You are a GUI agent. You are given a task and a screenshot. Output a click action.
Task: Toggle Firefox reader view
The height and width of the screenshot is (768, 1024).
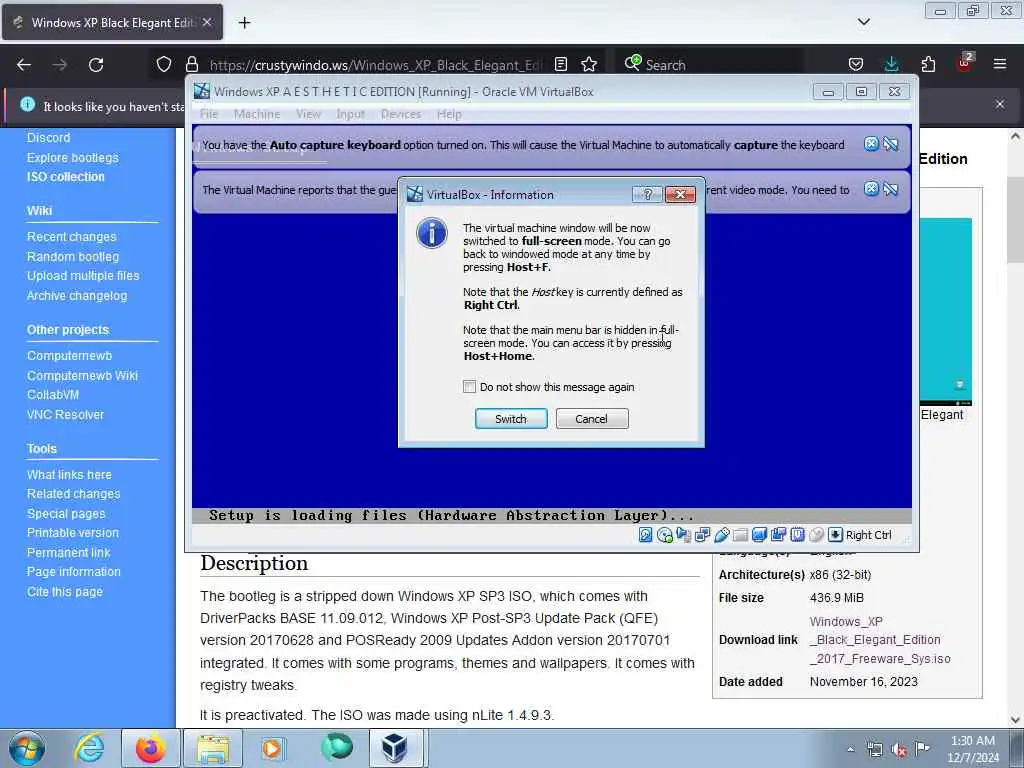point(561,64)
